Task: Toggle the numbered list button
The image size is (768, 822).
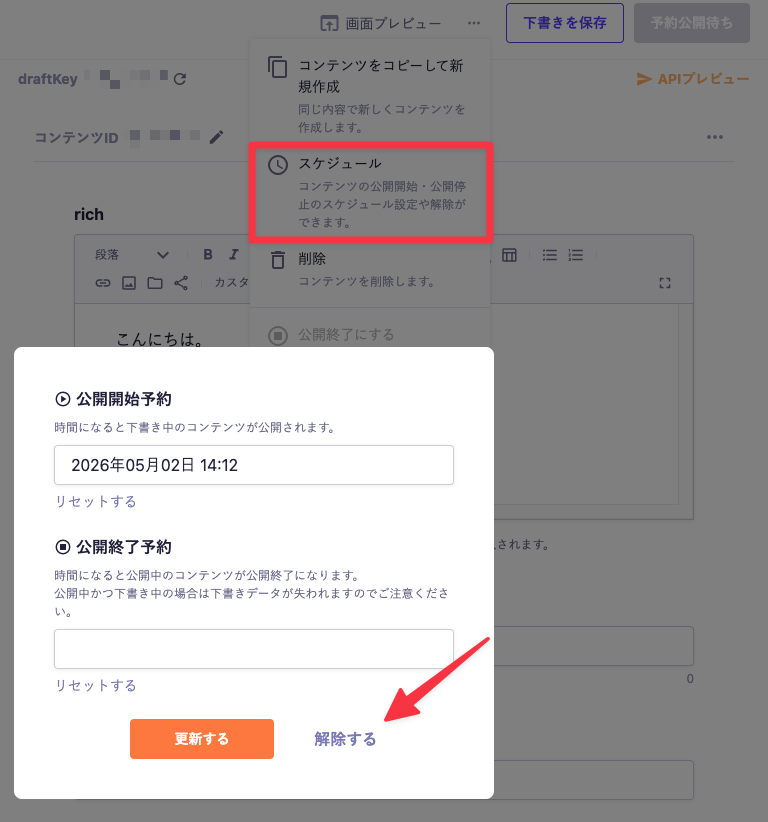Action: [575, 255]
